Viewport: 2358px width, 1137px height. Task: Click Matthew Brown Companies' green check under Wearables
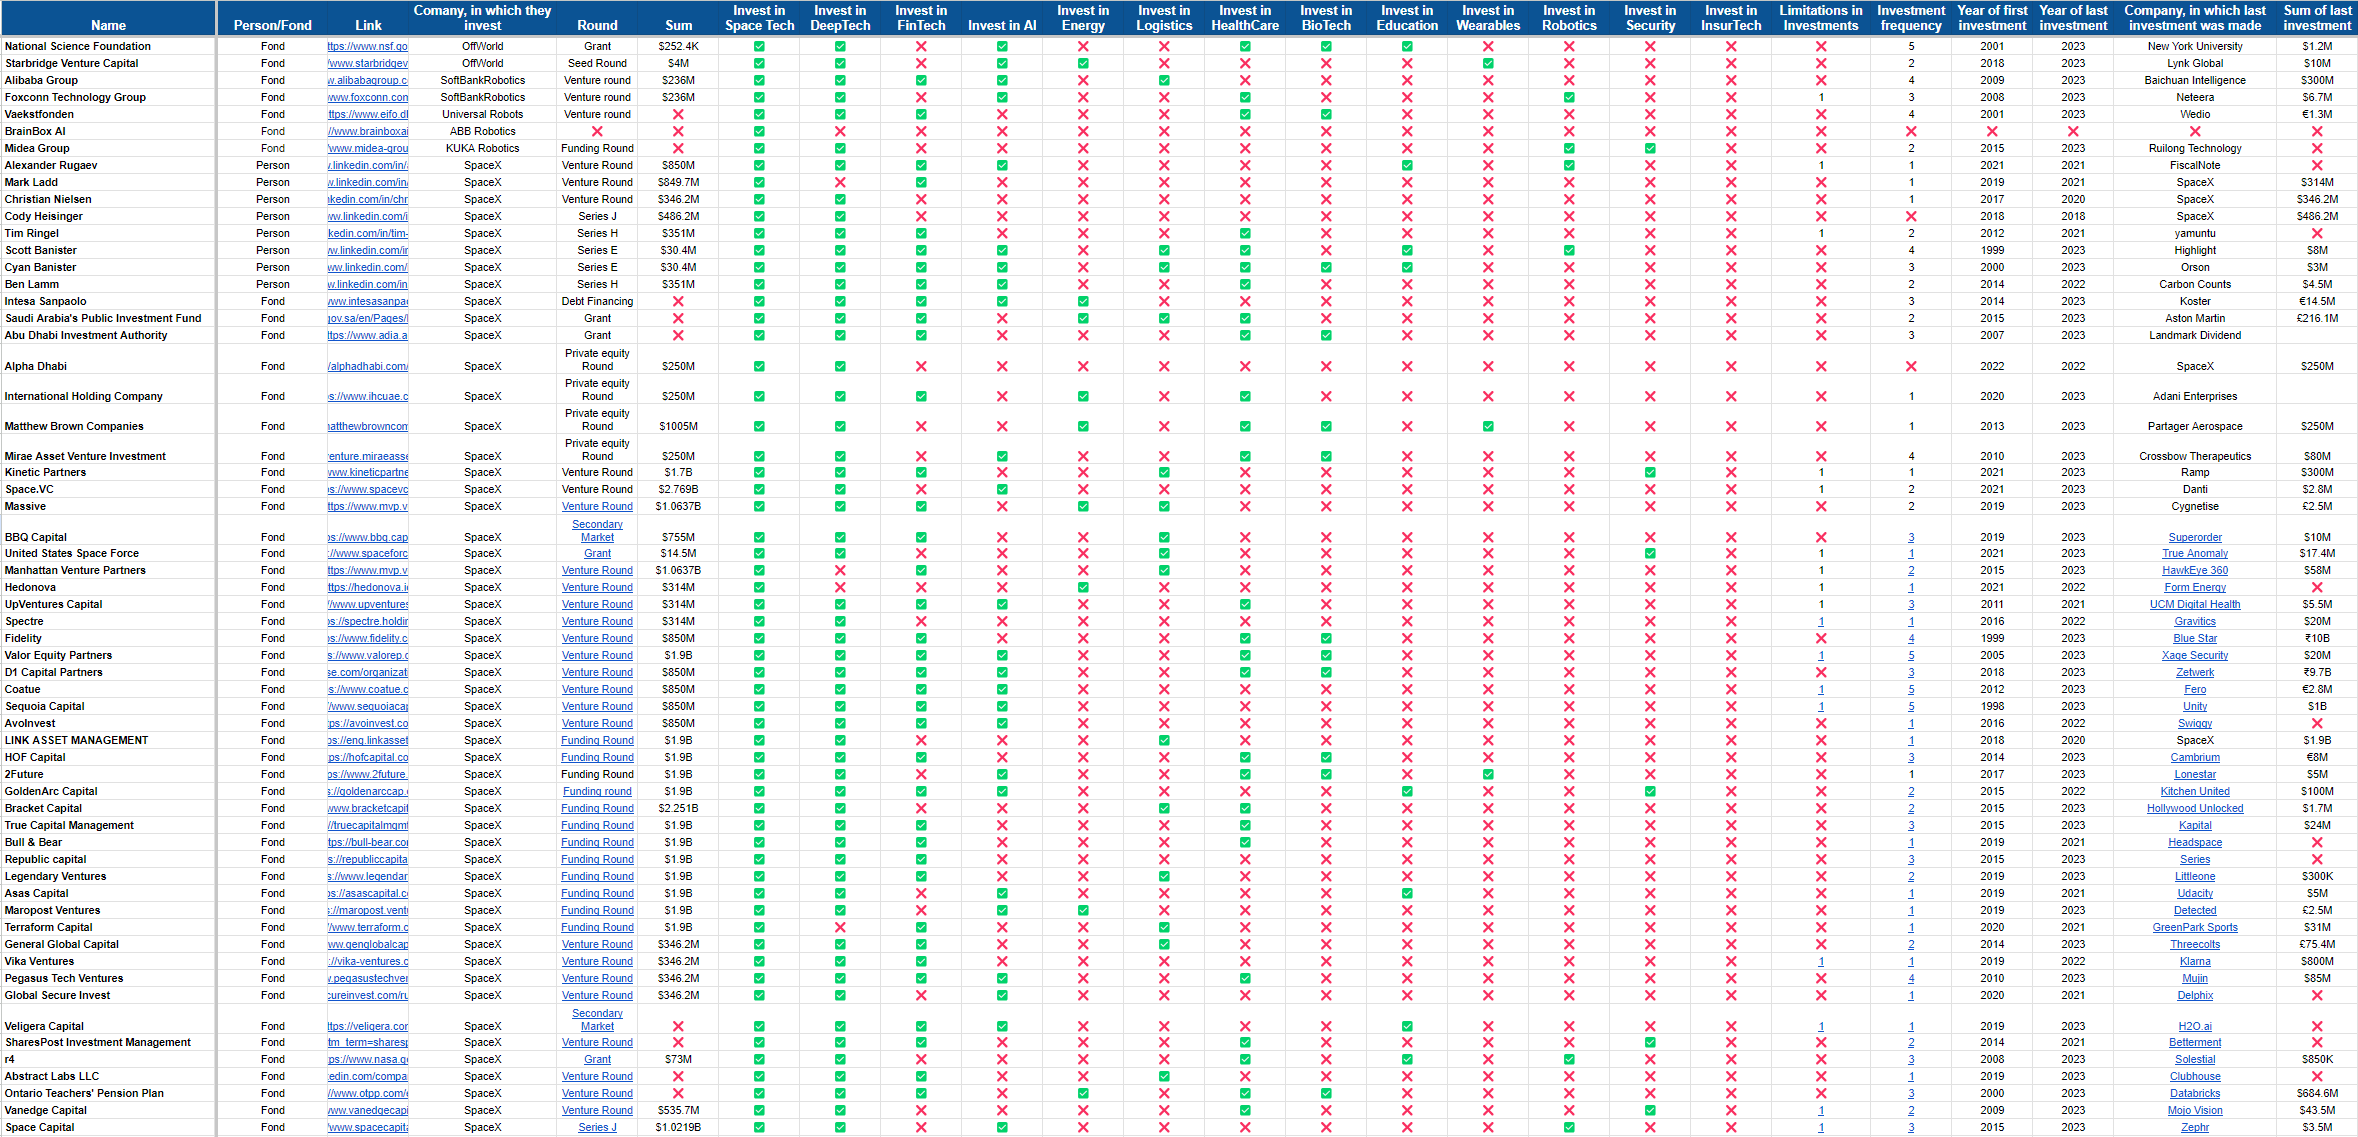click(x=1488, y=426)
